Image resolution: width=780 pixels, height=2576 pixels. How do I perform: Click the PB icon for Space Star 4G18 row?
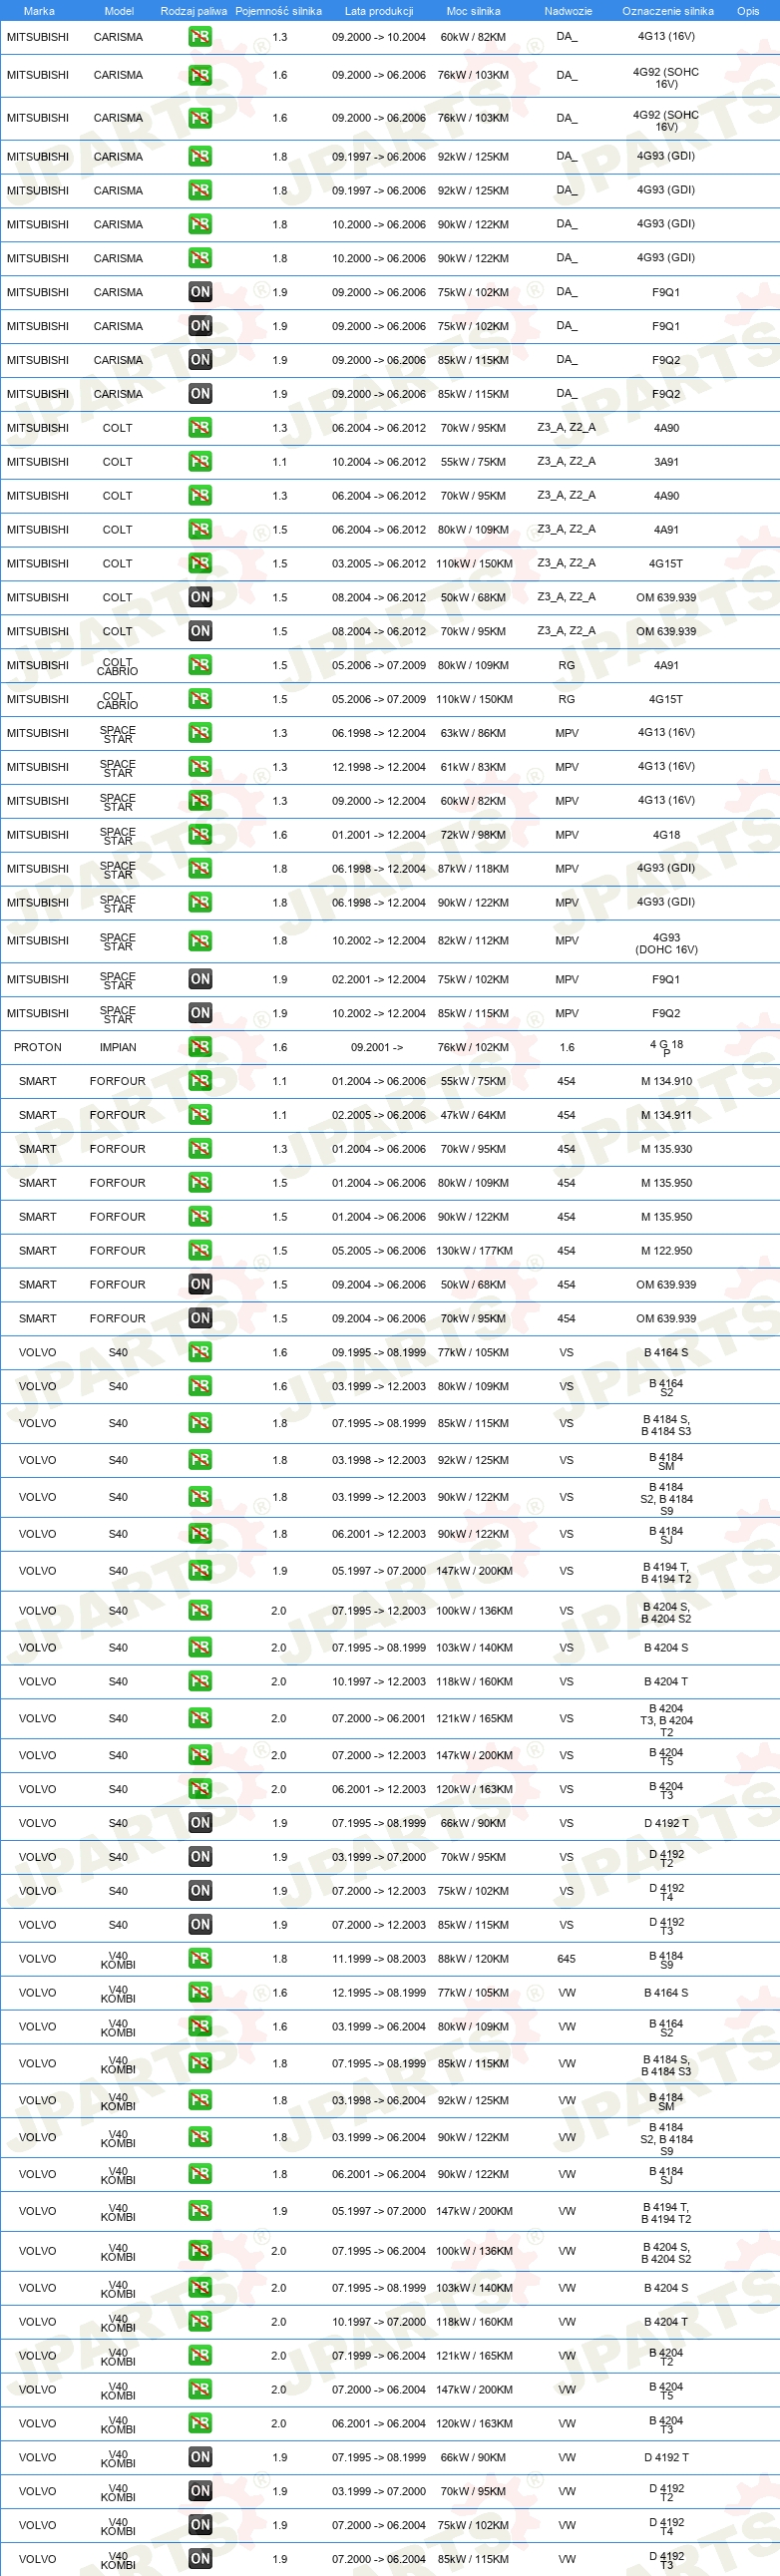(200, 835)
